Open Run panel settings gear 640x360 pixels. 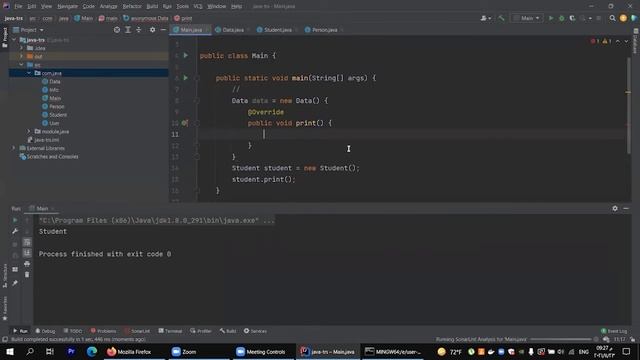tap(615, 208)
